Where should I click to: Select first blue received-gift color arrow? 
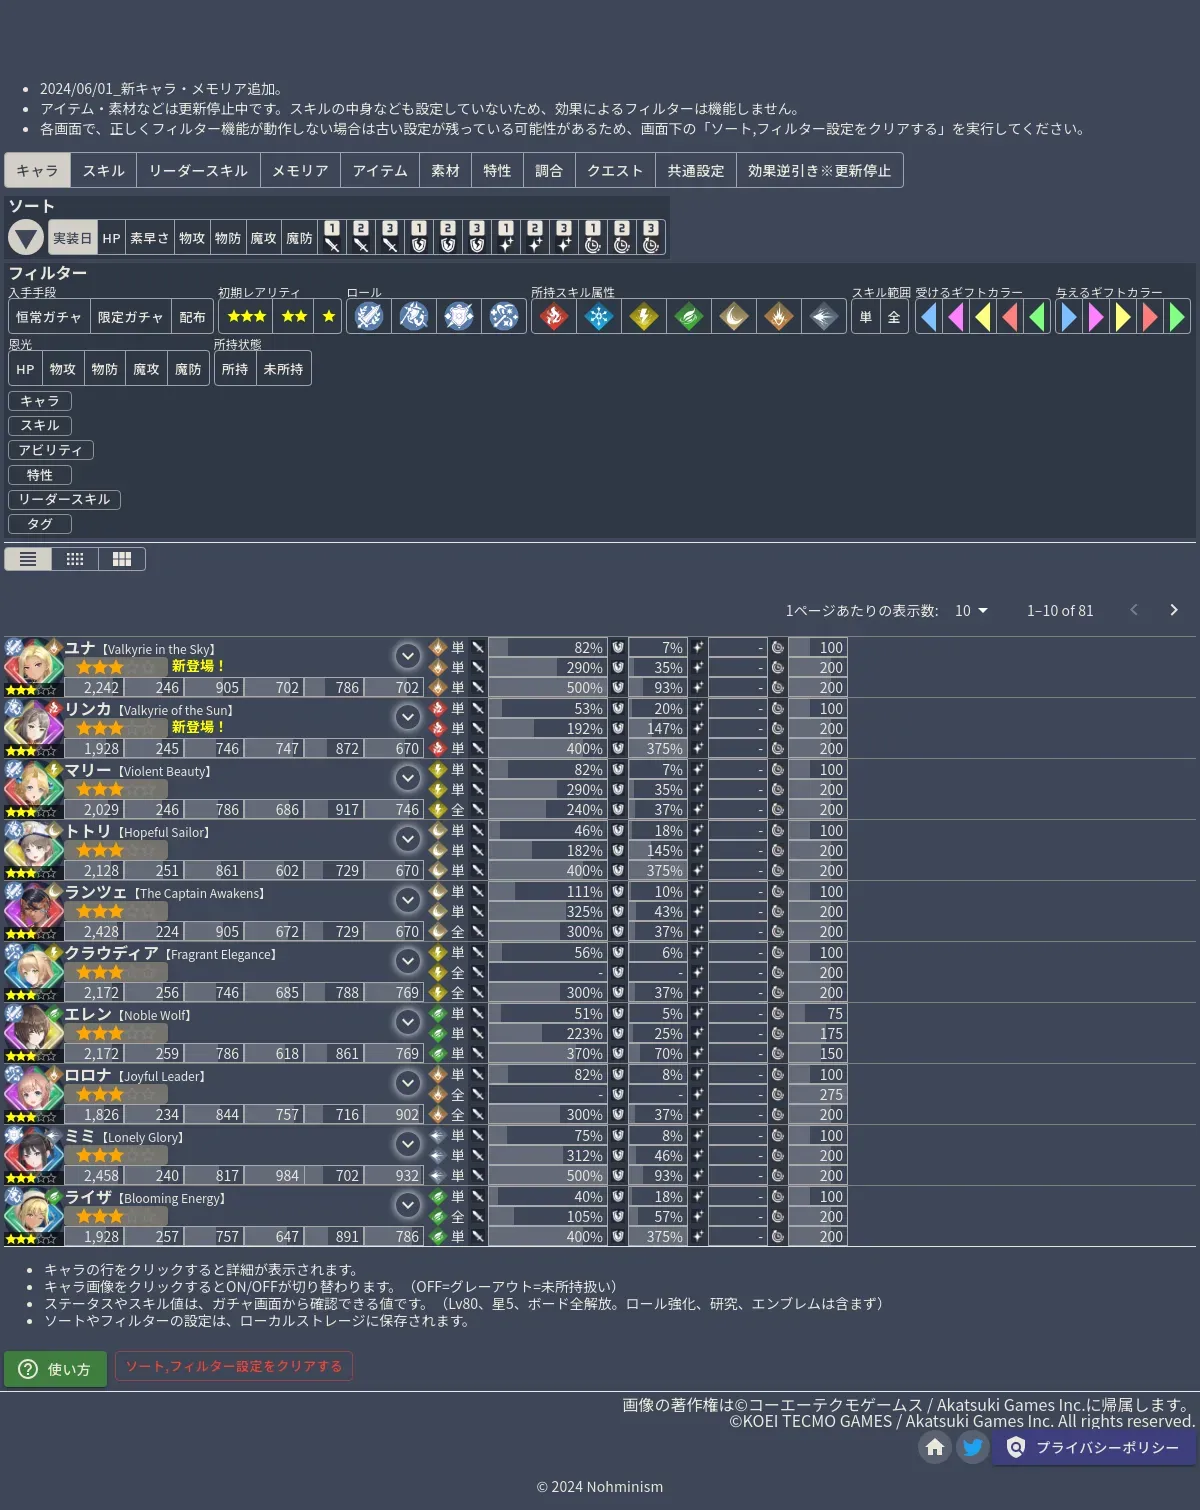point(930,317)
